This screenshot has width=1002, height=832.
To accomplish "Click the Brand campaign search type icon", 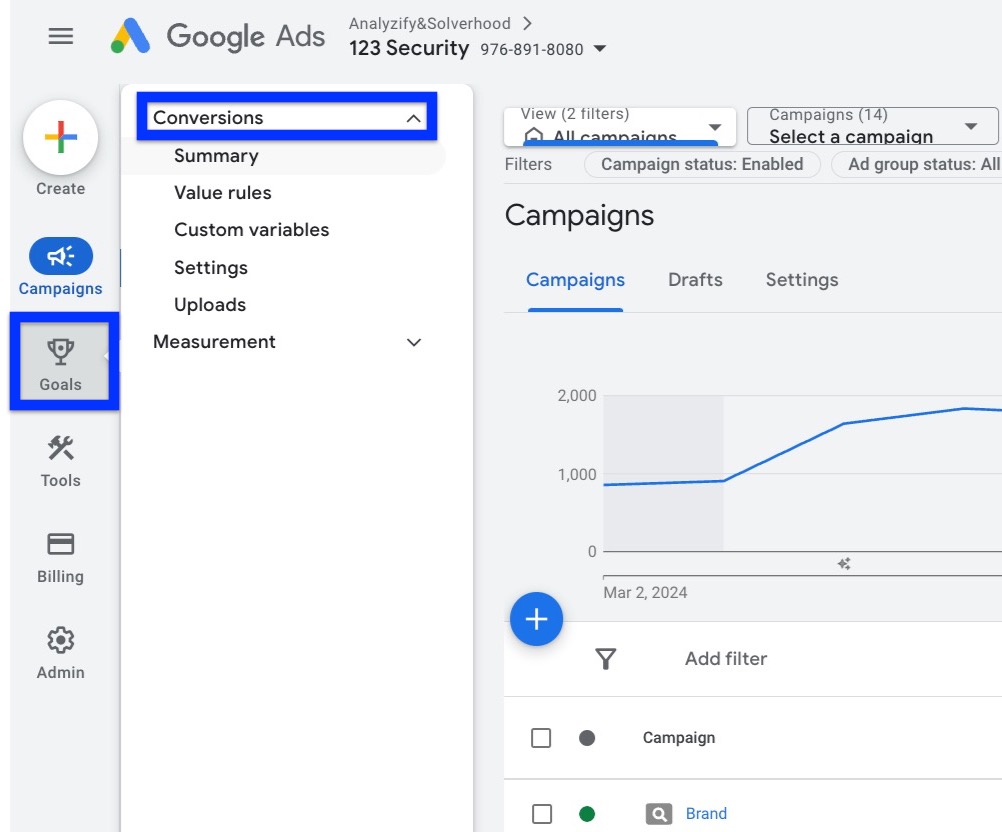I will (x=659, y=814).
